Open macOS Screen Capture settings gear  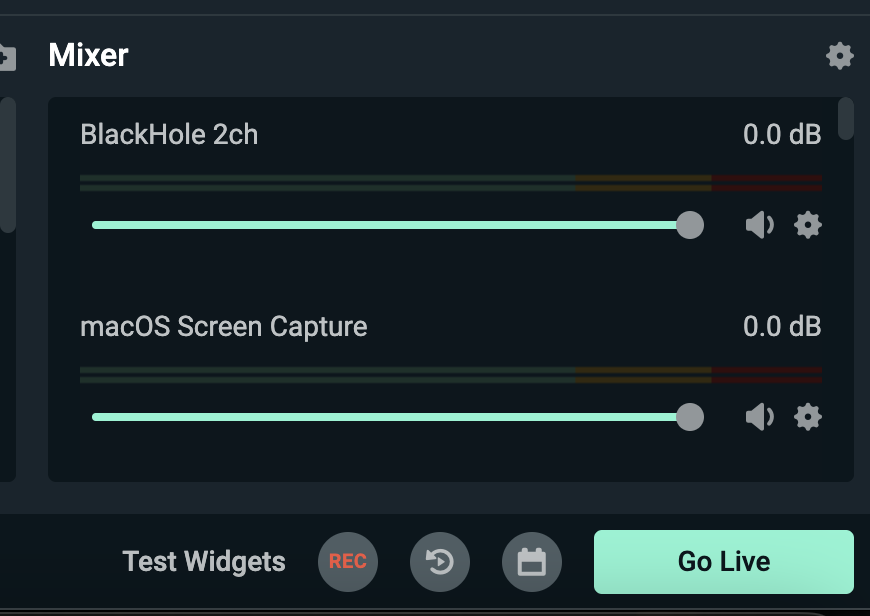click(808, 417)
